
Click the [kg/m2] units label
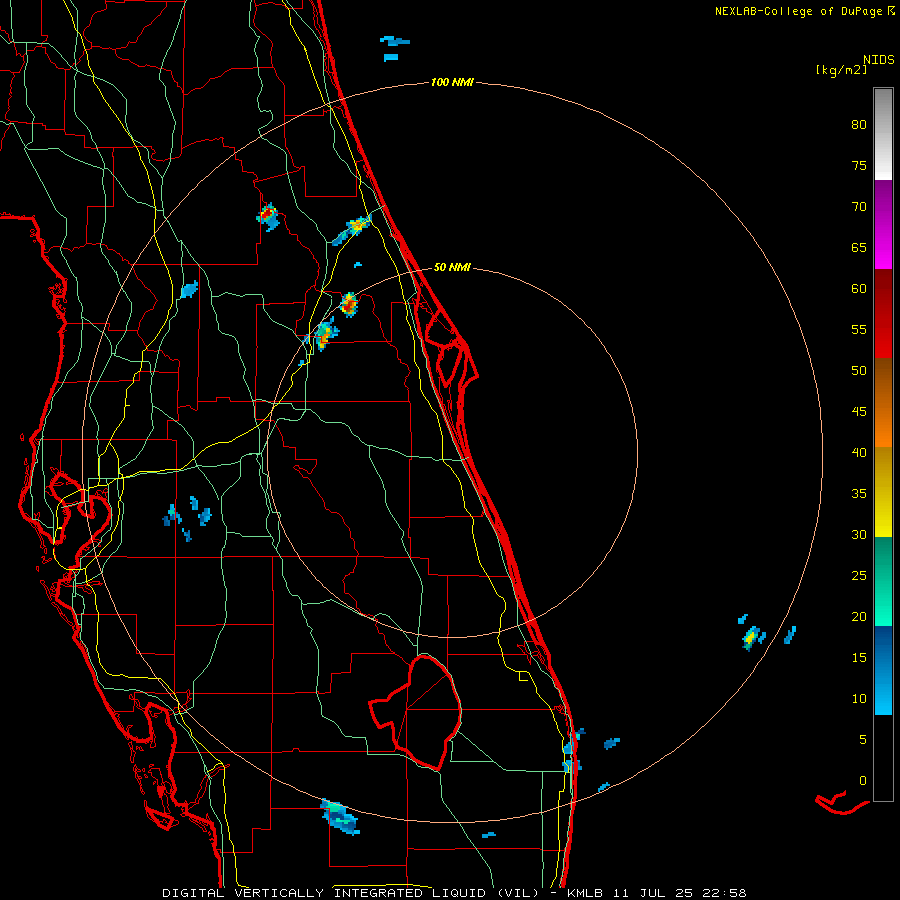tap(841, 71)
